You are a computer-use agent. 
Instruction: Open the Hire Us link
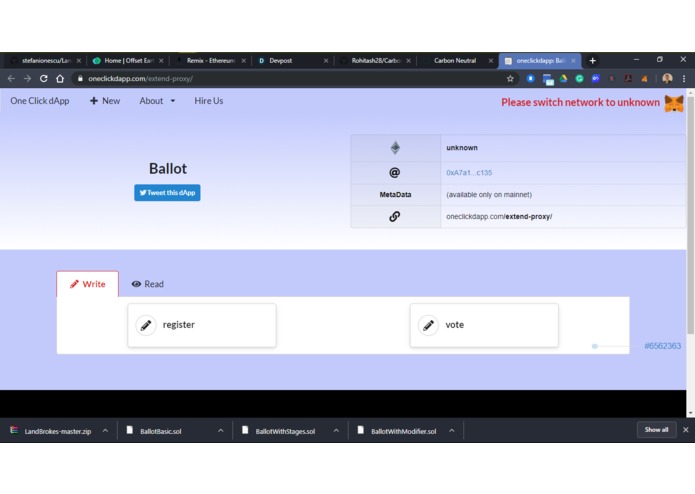pos(209,101)
